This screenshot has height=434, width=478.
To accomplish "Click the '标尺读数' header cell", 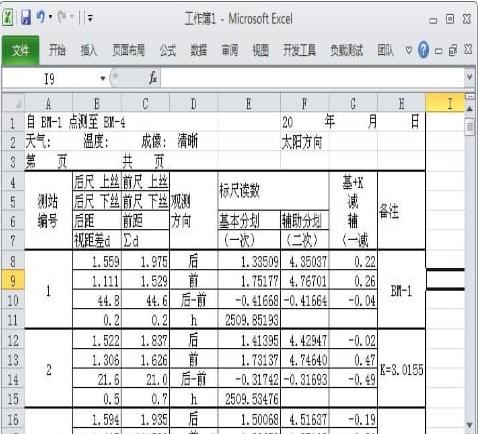I will 273,191.
